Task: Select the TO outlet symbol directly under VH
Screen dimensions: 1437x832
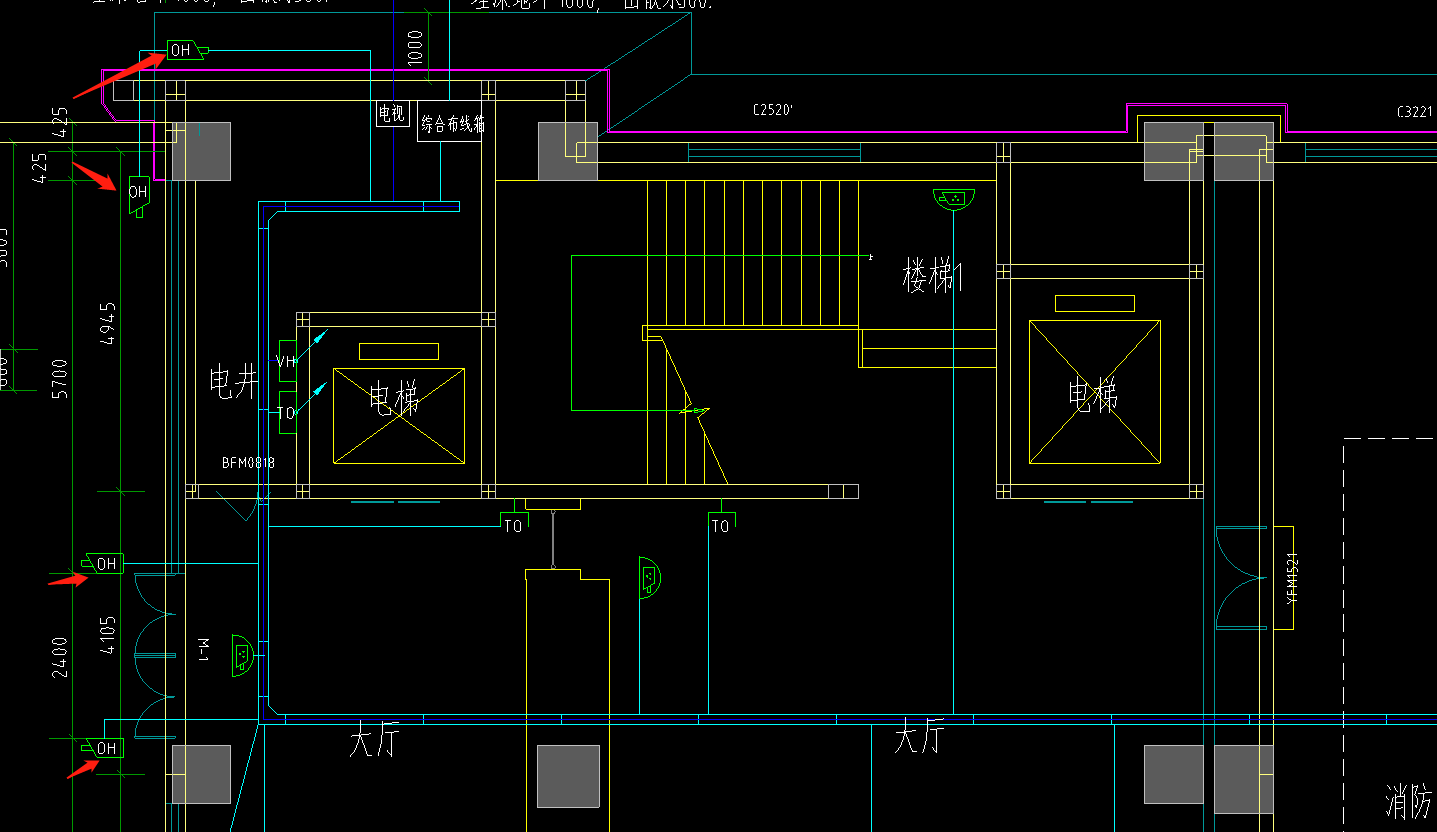Action: click(x=287, y=412)
